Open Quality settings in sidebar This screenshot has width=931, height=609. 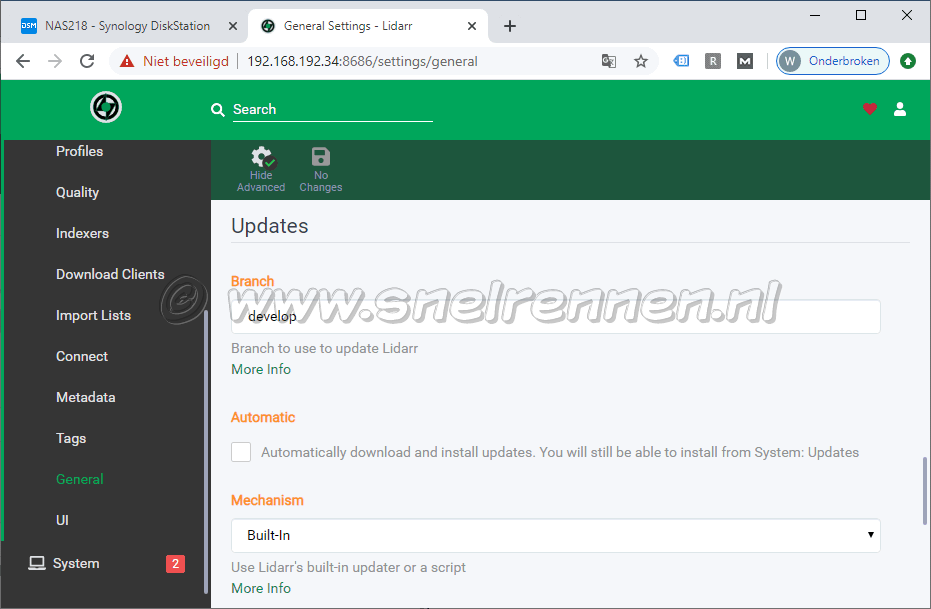click(x=77, y=192)
